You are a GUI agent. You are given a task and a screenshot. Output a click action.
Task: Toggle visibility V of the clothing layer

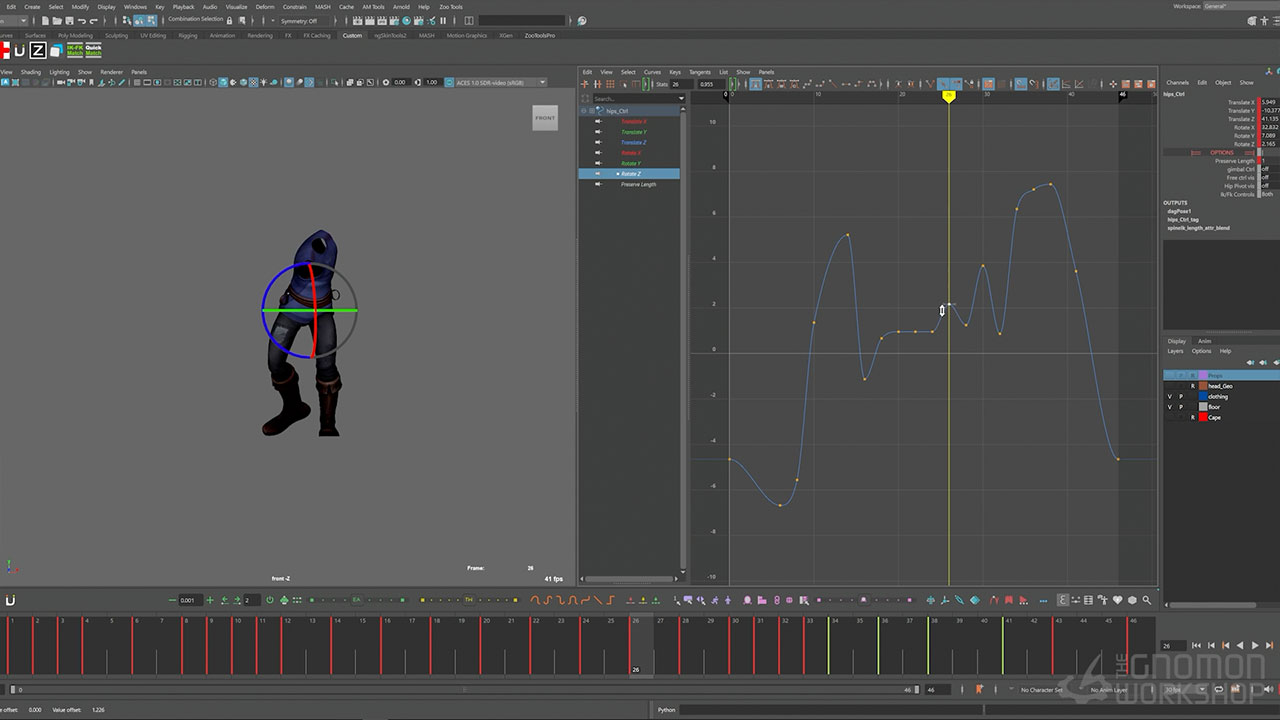pyautogui.click(x=1169, y=397)
